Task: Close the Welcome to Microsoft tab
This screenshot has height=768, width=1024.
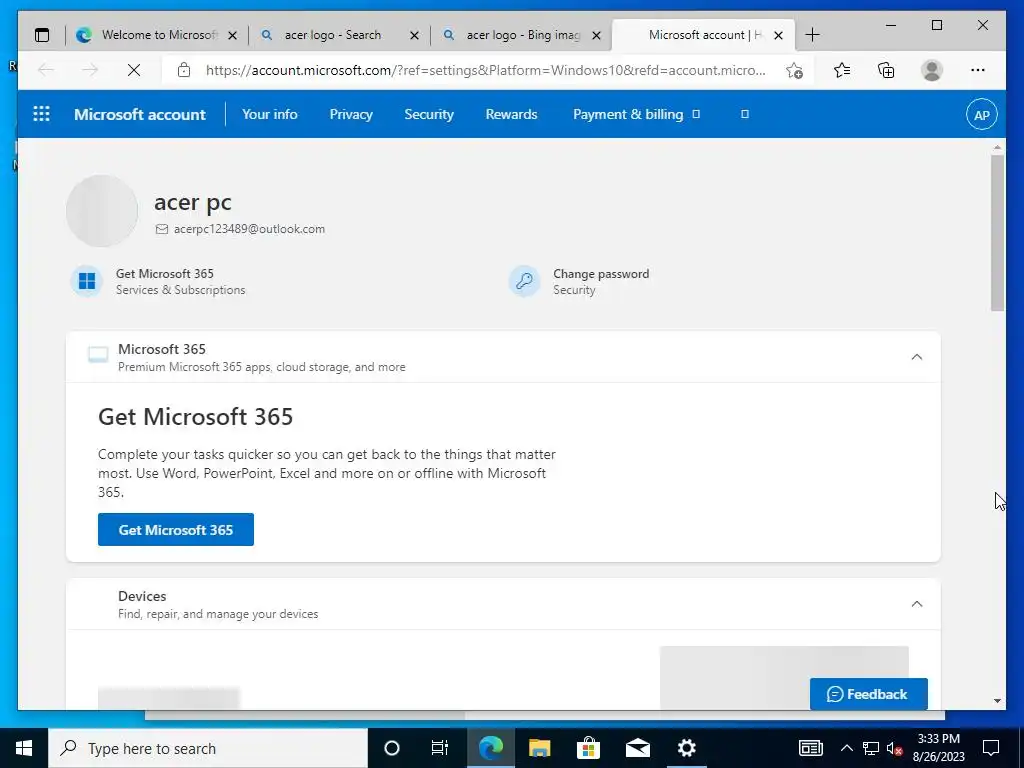Action: 232,36
